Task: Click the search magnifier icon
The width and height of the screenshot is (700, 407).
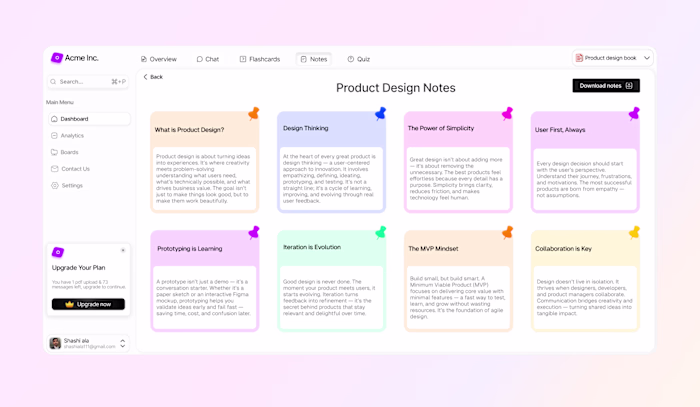Action: tap(53, 82)
